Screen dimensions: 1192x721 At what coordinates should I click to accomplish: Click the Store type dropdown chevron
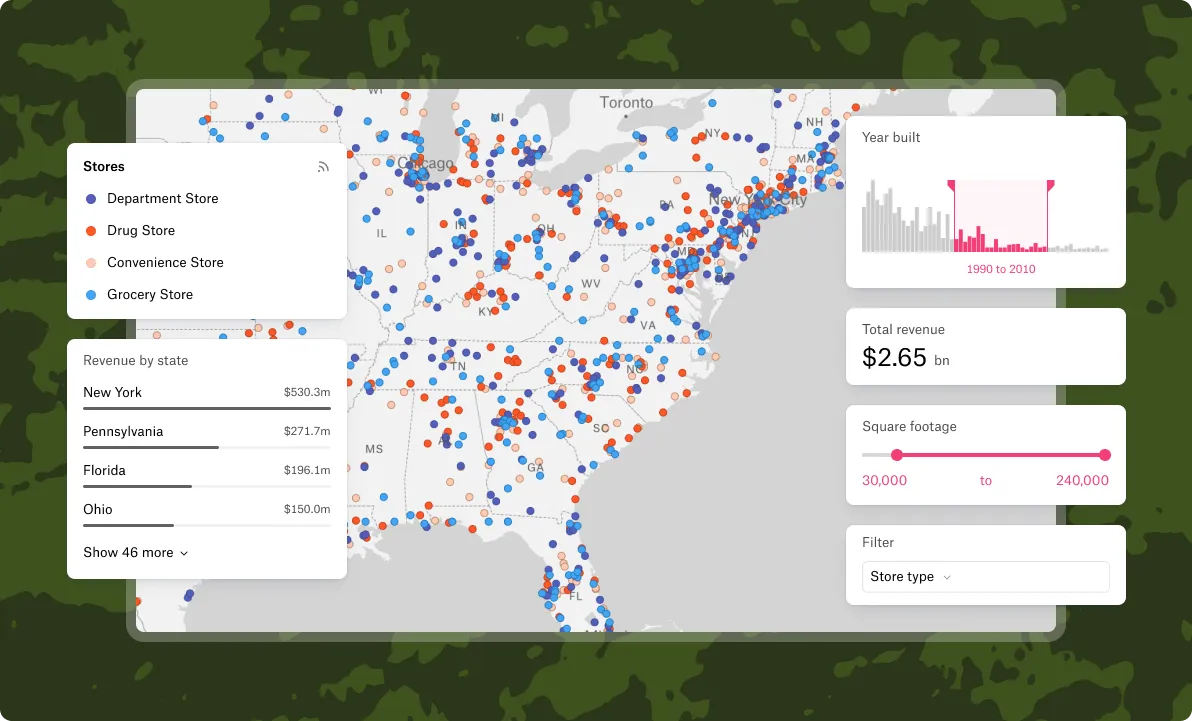point(947,578)
